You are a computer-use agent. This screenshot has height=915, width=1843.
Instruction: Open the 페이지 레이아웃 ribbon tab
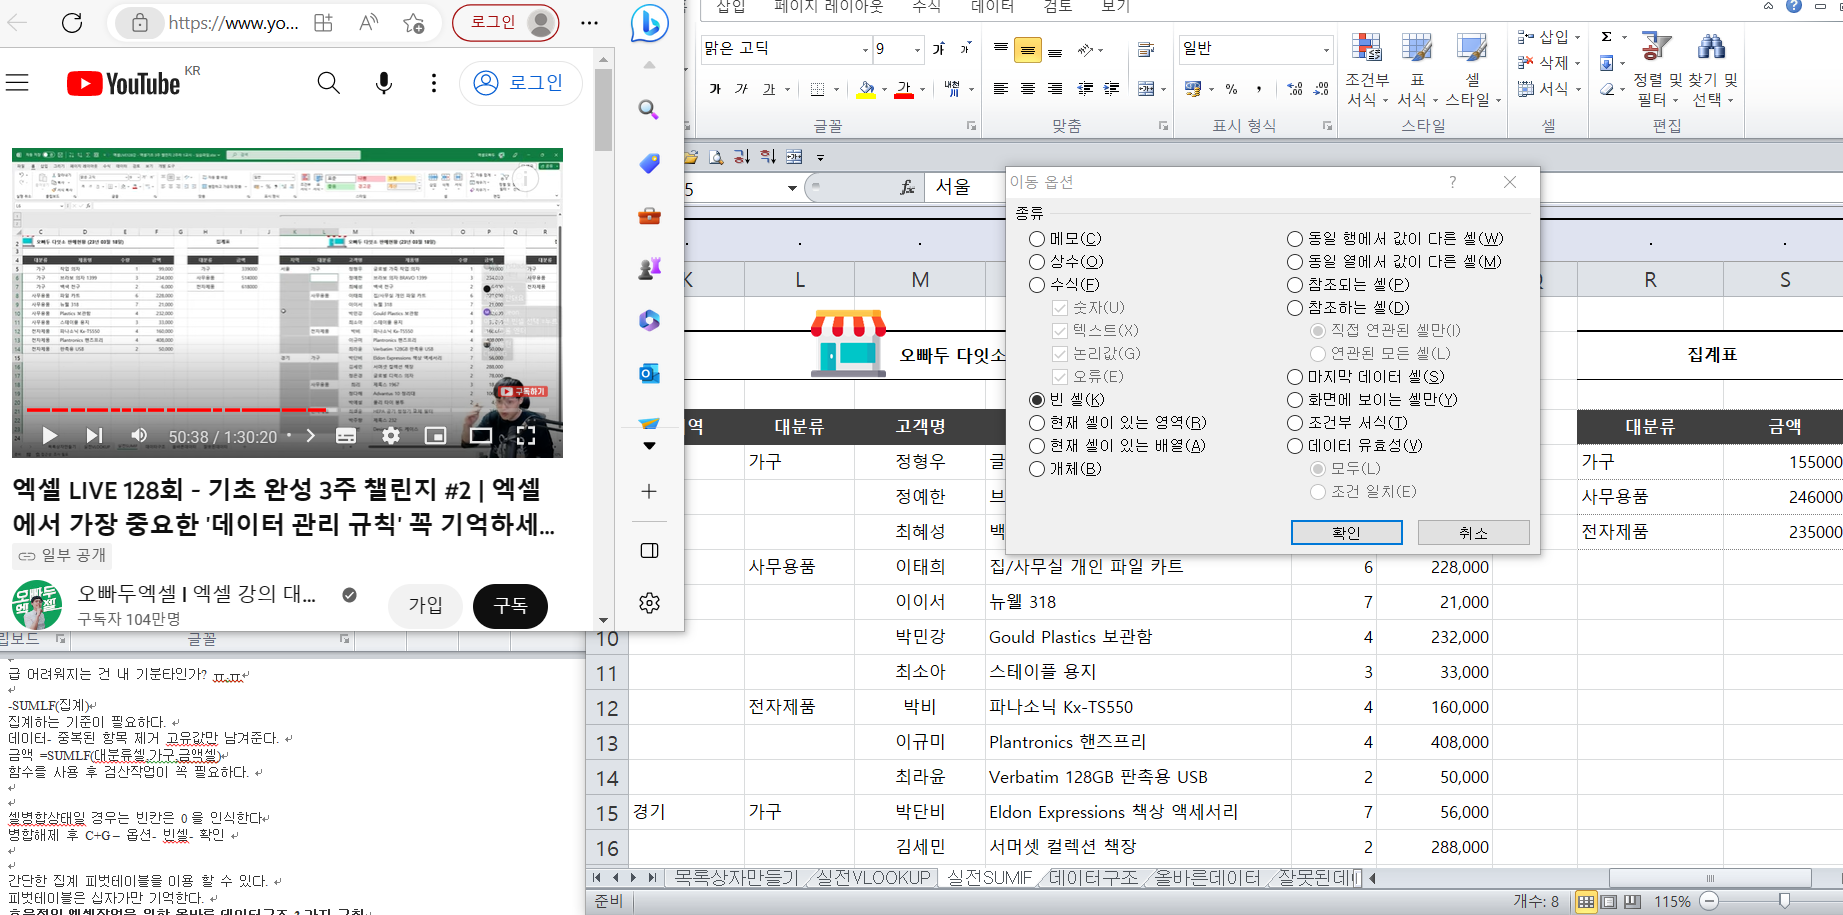coord(829,7)
